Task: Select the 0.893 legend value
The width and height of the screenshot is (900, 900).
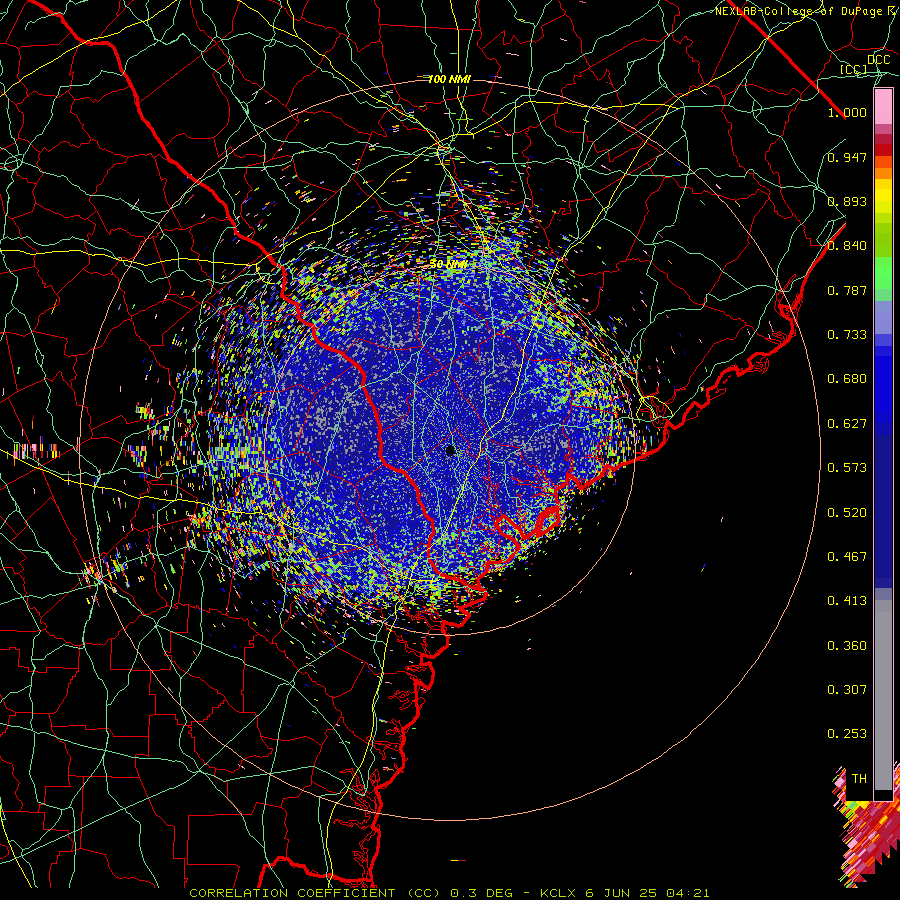Action: [x=847, y=201]
